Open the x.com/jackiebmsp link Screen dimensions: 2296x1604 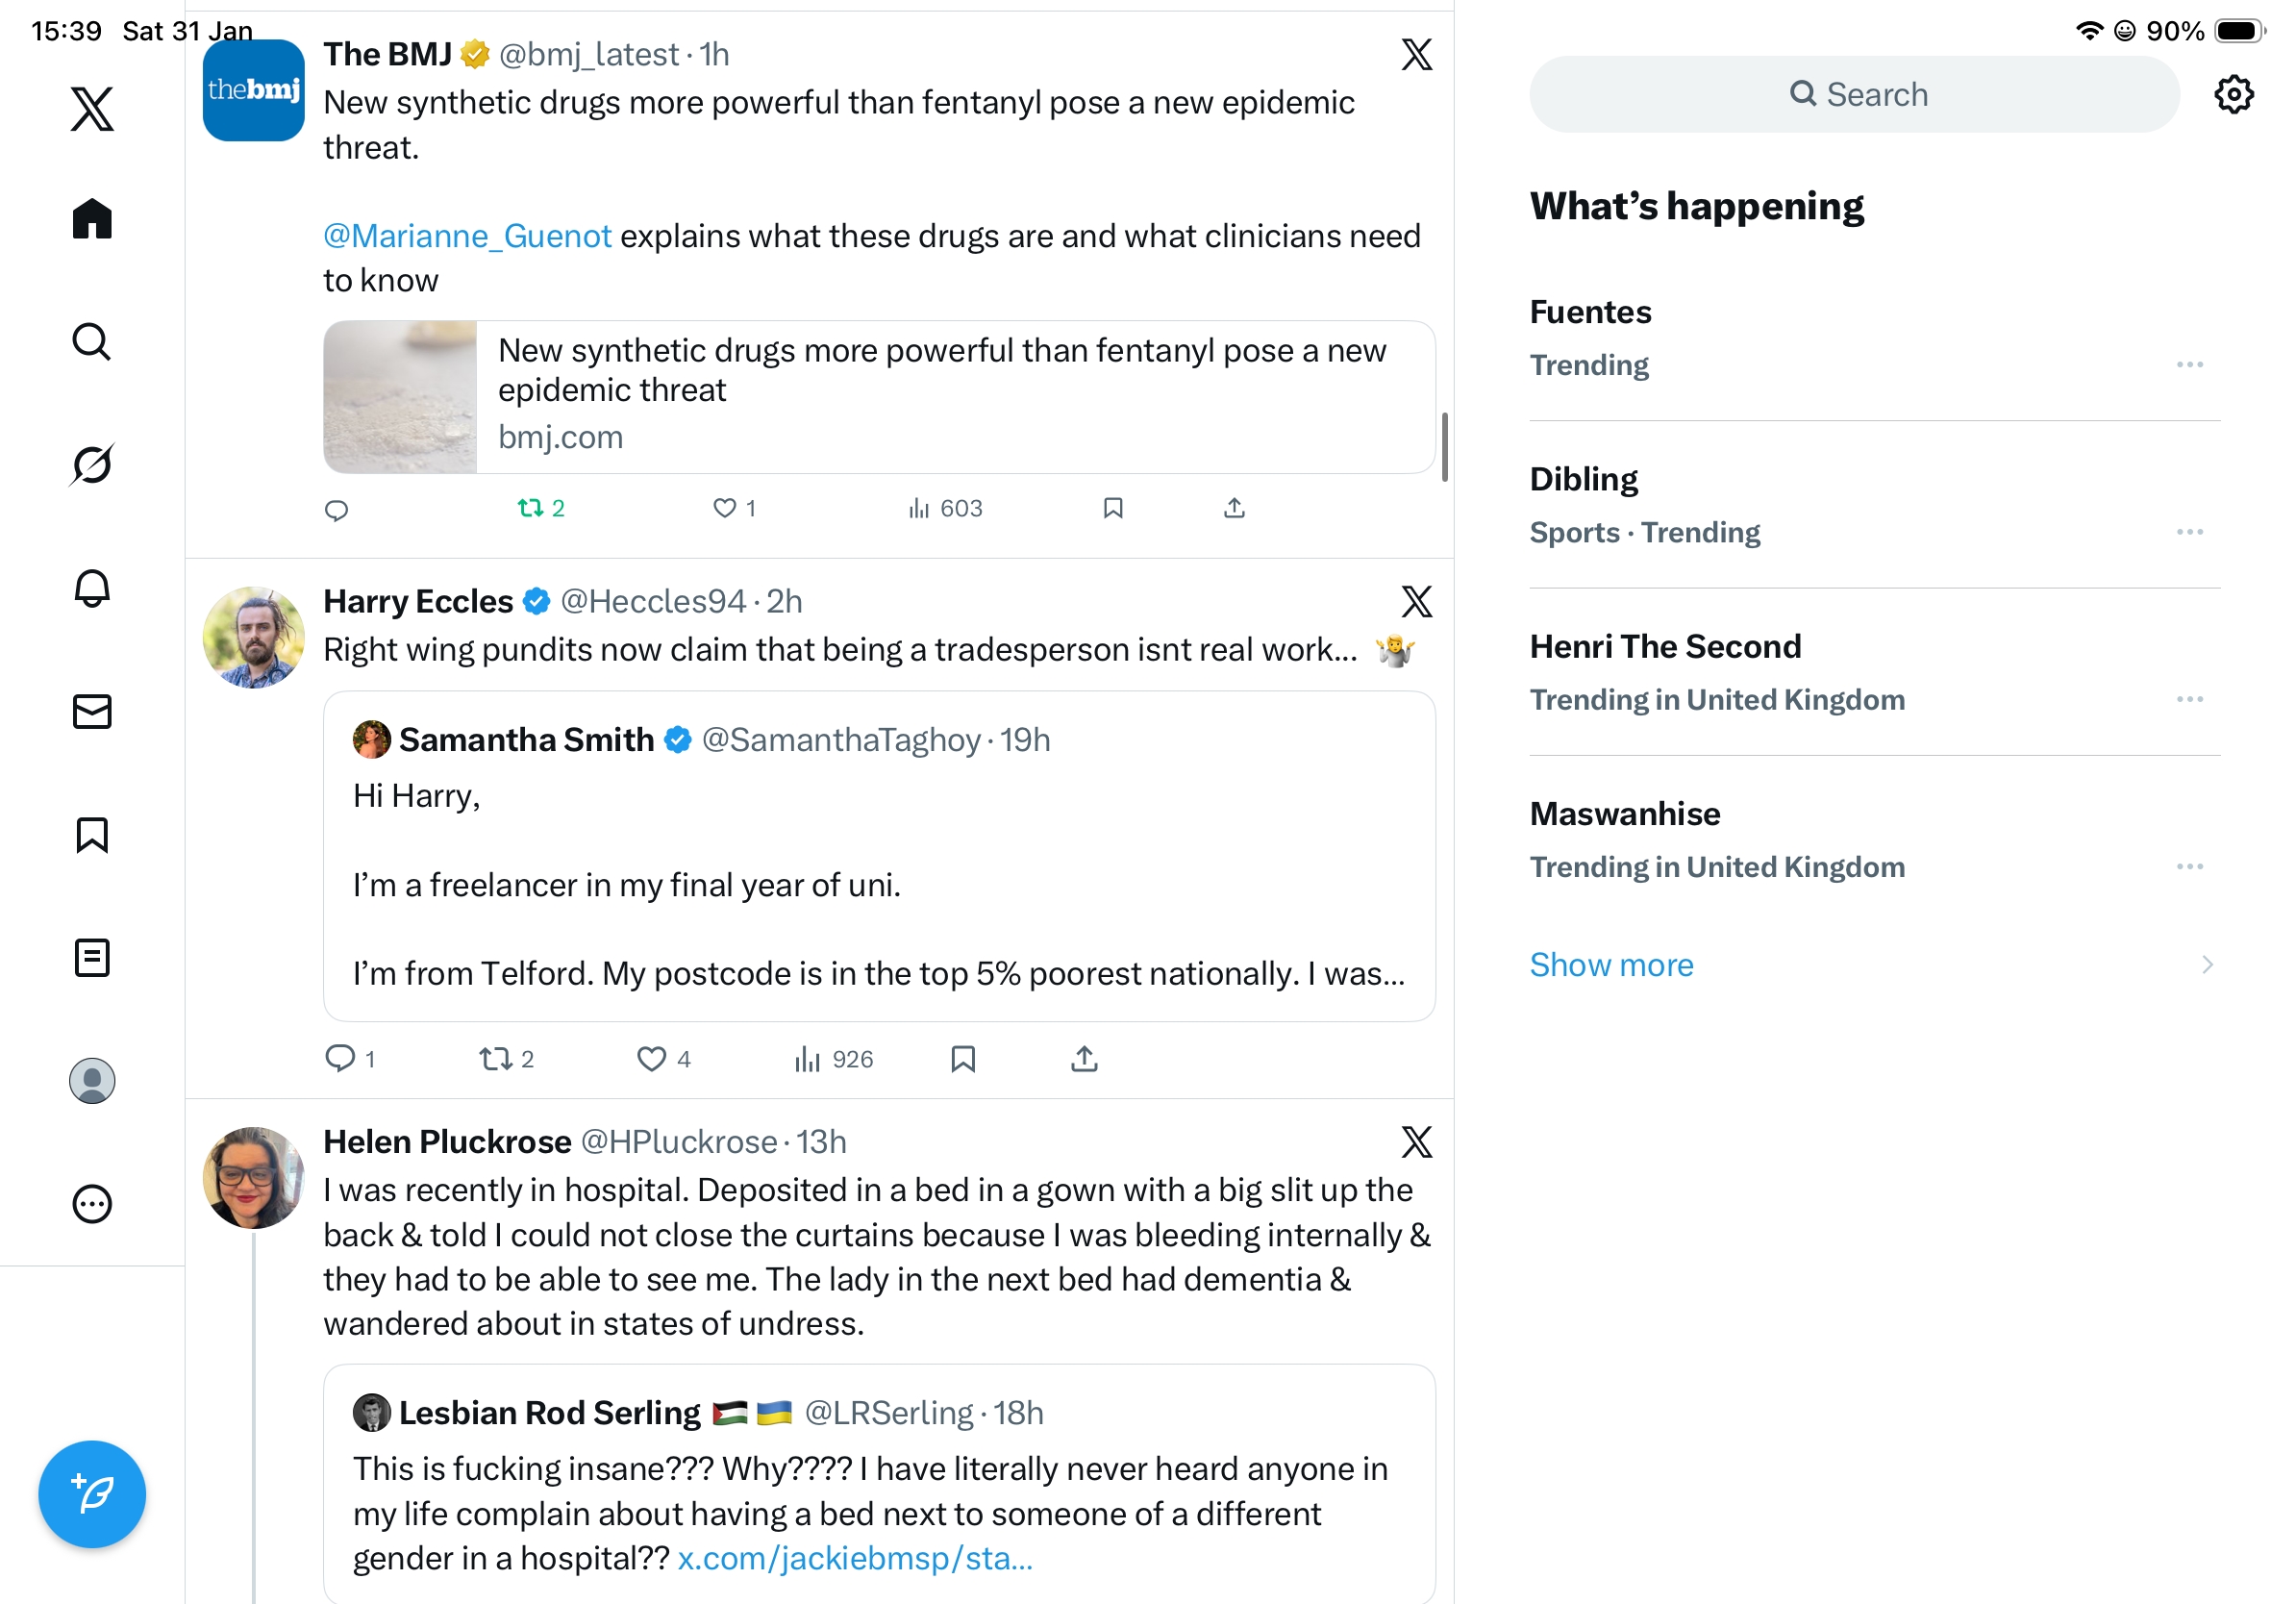click(855, 1558)
